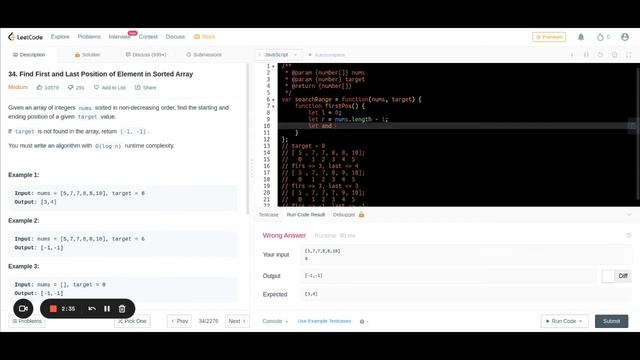Go to Next problem

237,321
